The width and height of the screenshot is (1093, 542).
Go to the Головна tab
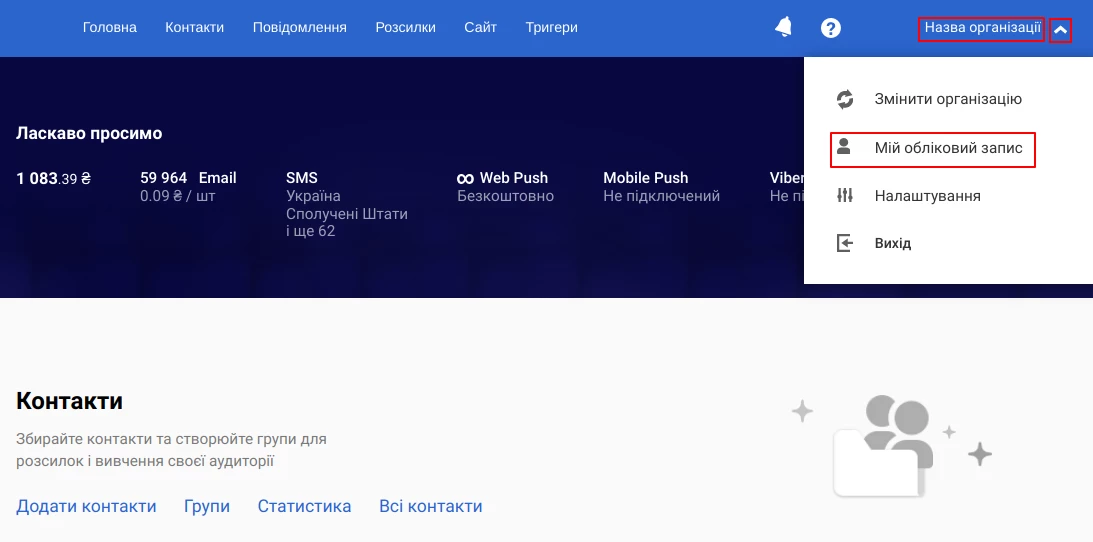(x=109, y=28)
